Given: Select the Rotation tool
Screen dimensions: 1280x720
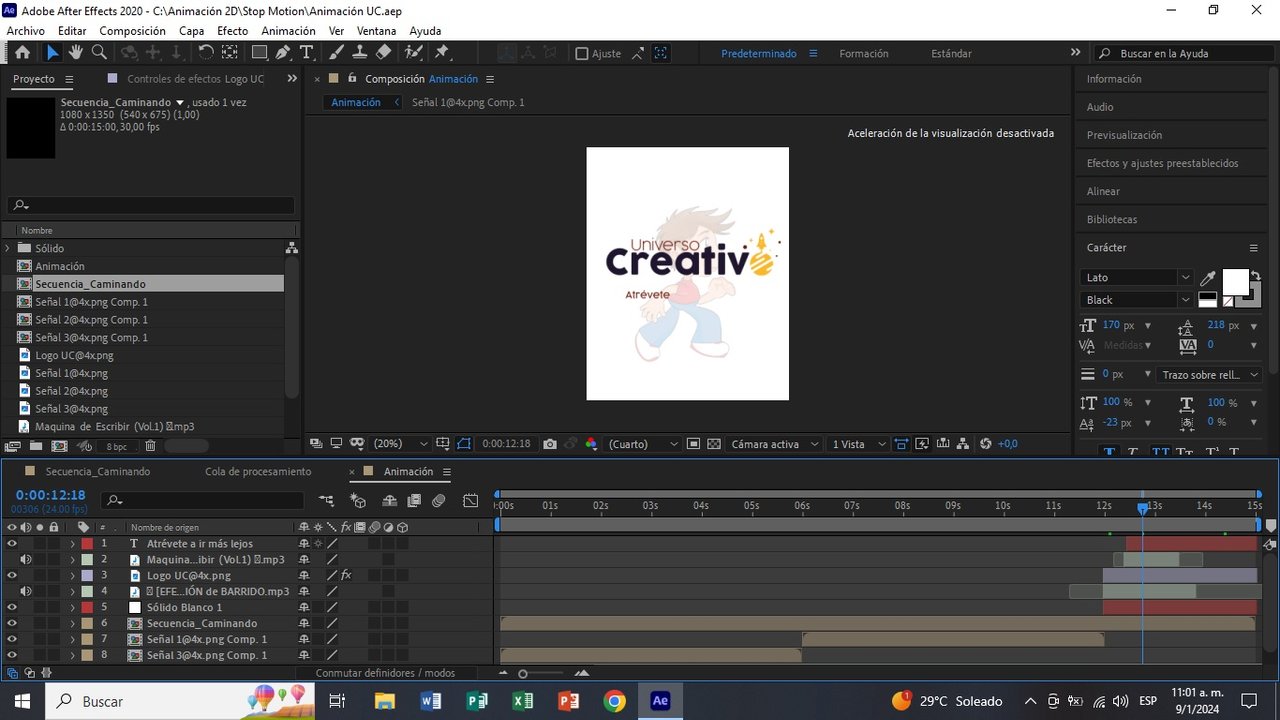Looking at the screenshot, I should tap(206, 53).
